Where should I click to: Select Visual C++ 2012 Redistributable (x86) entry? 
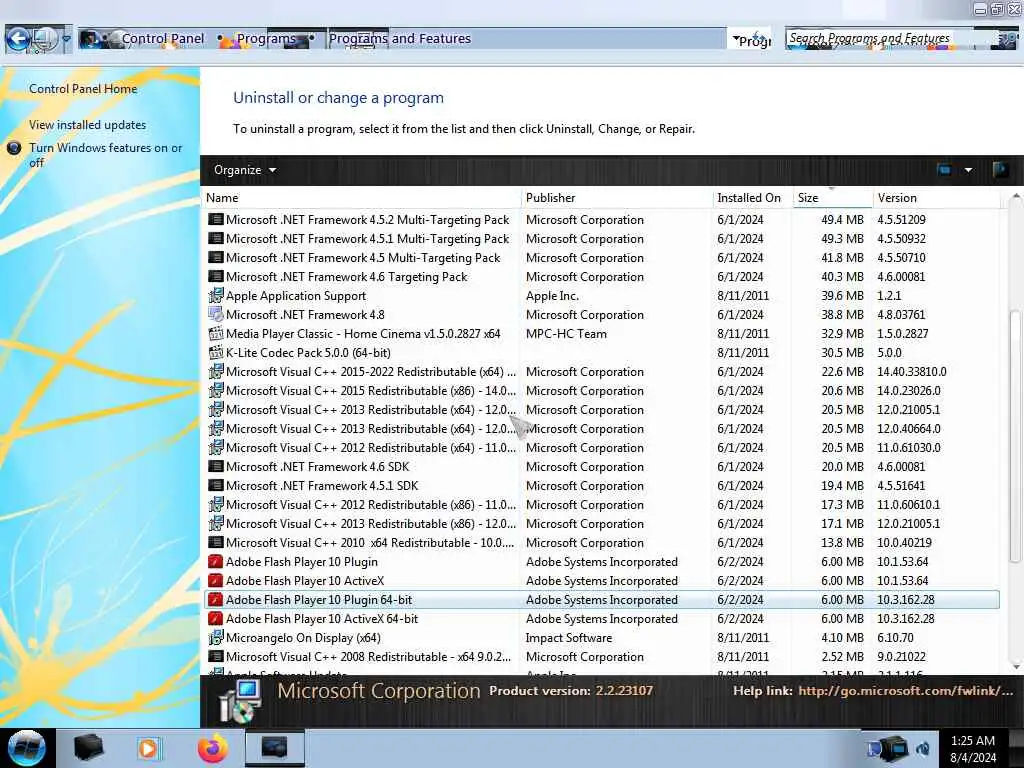pos(602,504)
